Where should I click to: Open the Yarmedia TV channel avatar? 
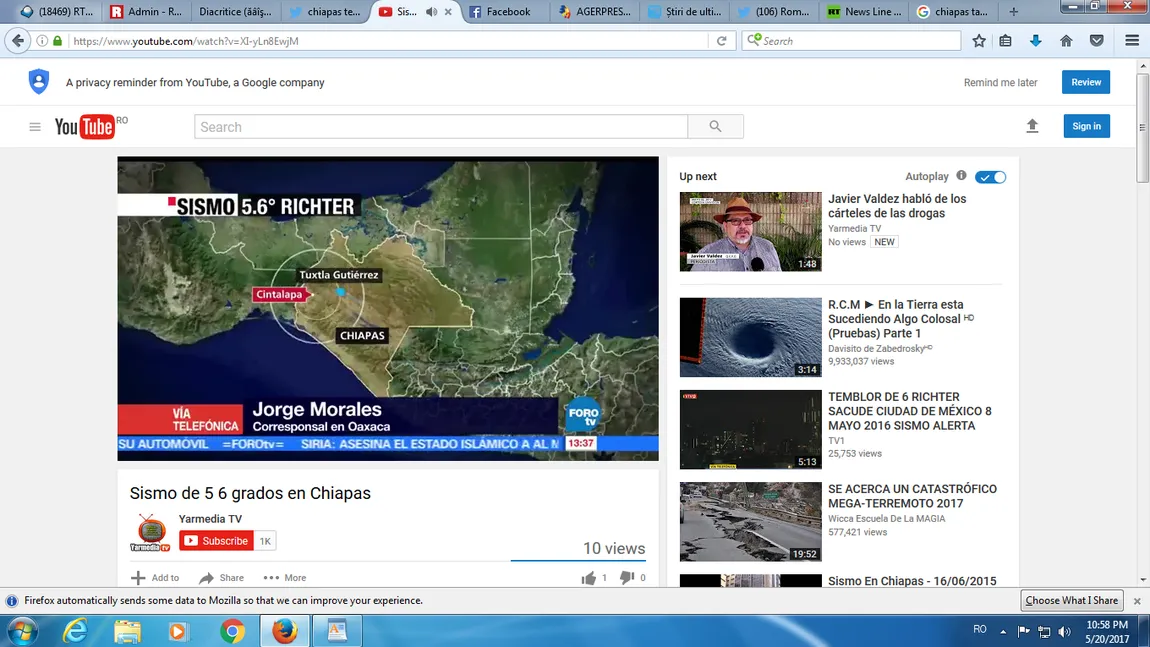(x=150, y=533)
